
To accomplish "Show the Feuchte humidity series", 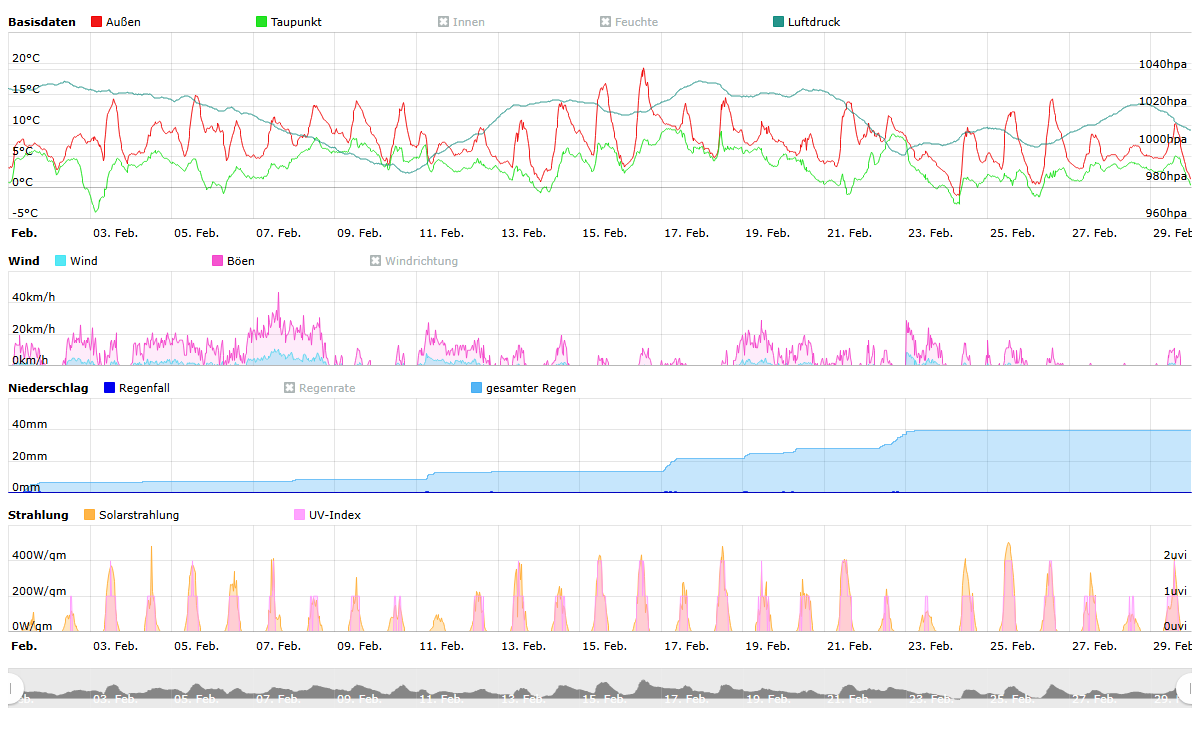I will click(606, 22).
